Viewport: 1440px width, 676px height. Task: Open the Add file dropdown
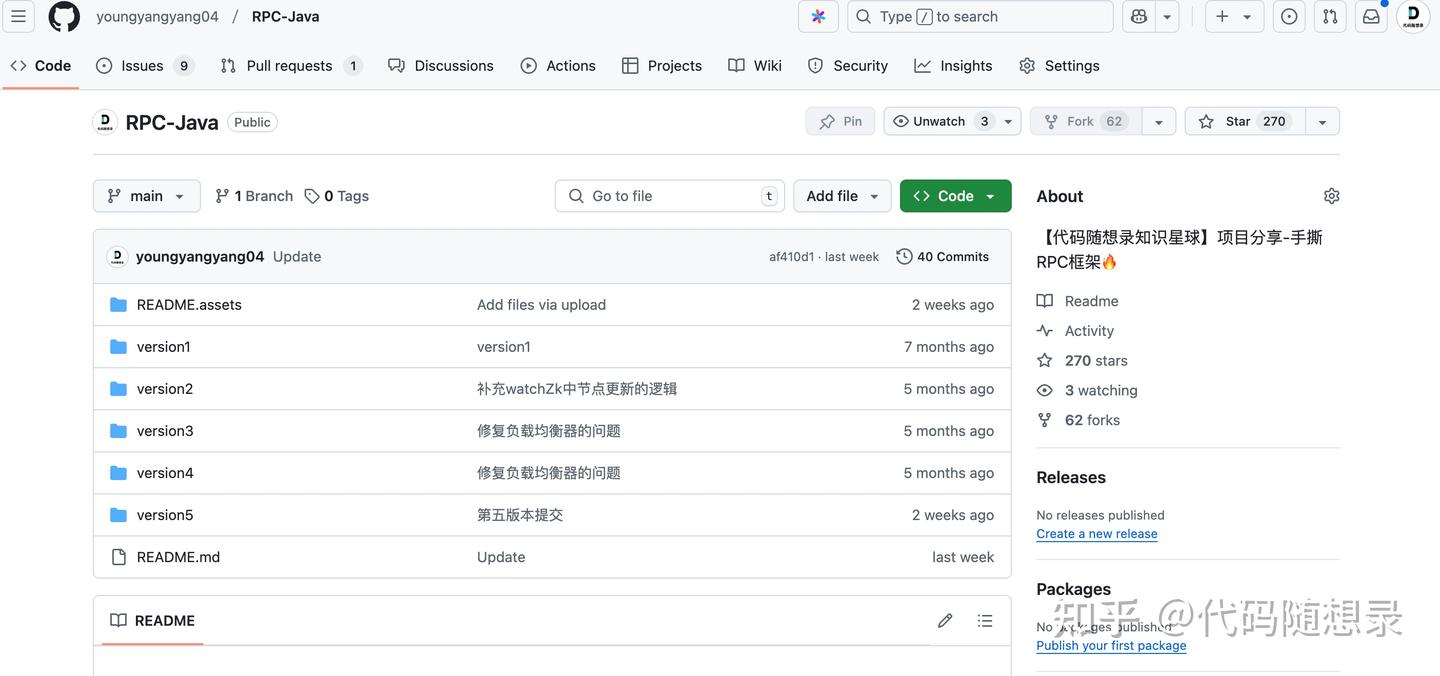pos(842,195)
